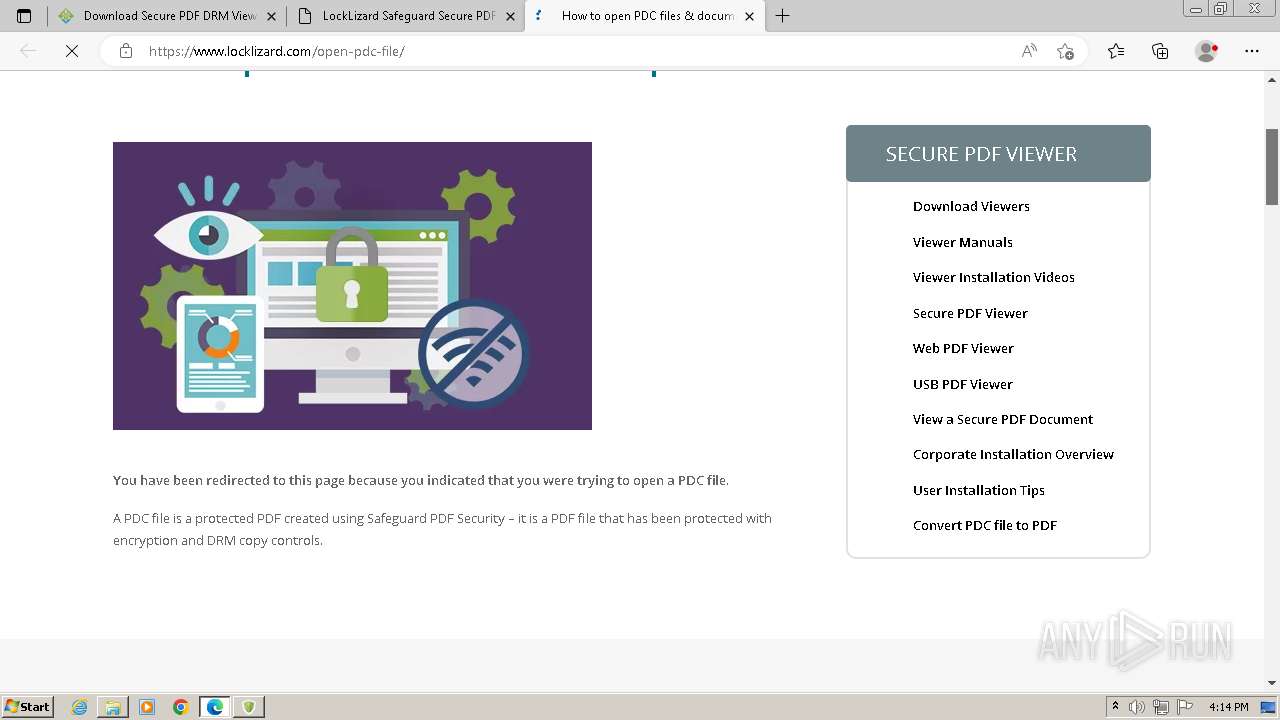
Task: Show hidden system tray icons
Action: pyautogui.click(x=1115, y=707)
